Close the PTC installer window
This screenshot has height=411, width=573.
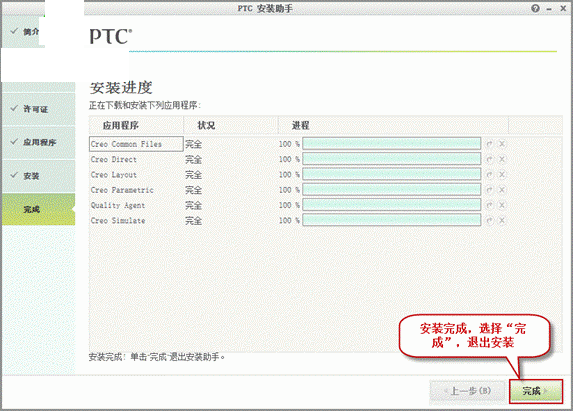click(x=563, y=8)
